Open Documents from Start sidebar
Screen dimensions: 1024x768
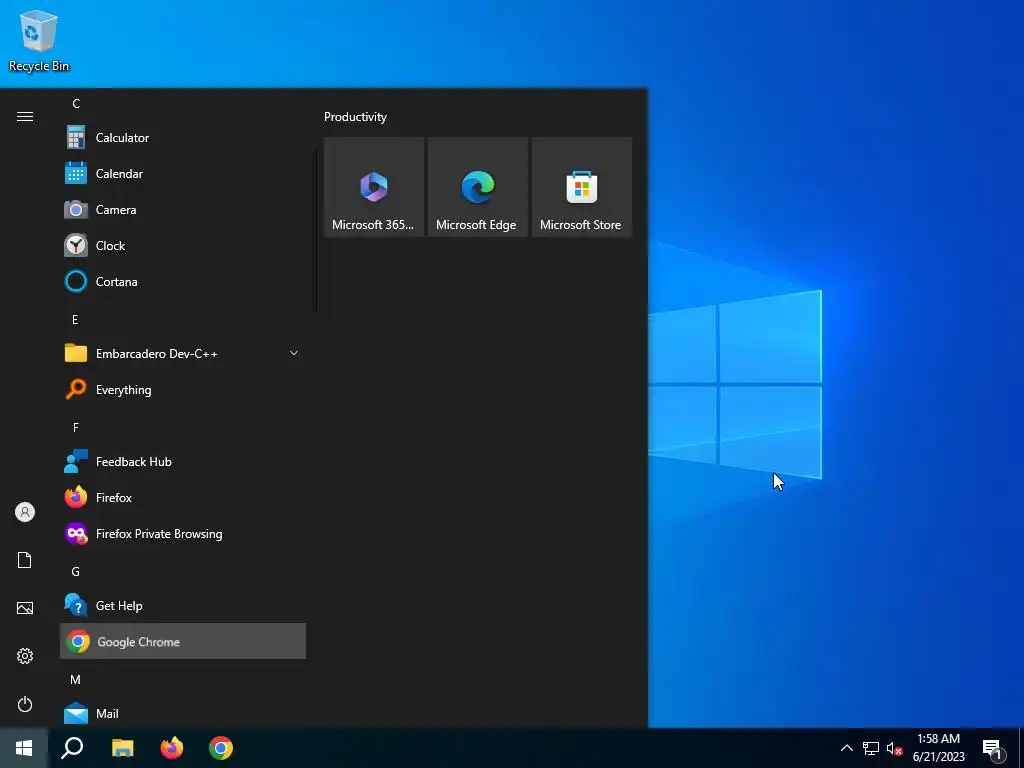tap(25, 560)
